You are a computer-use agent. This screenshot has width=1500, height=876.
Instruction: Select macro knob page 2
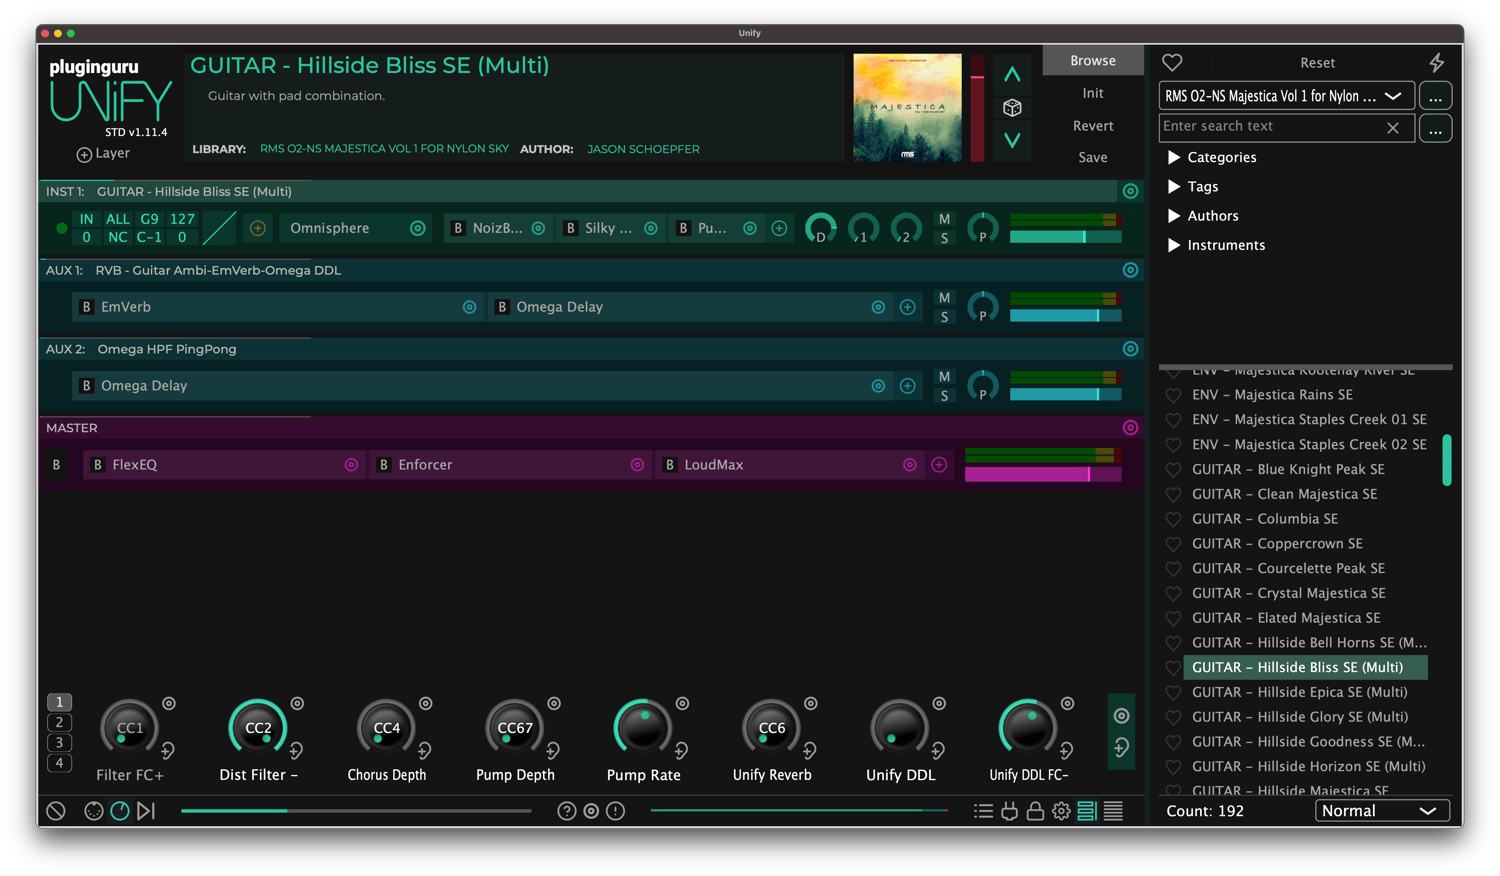tap(59, 722)
